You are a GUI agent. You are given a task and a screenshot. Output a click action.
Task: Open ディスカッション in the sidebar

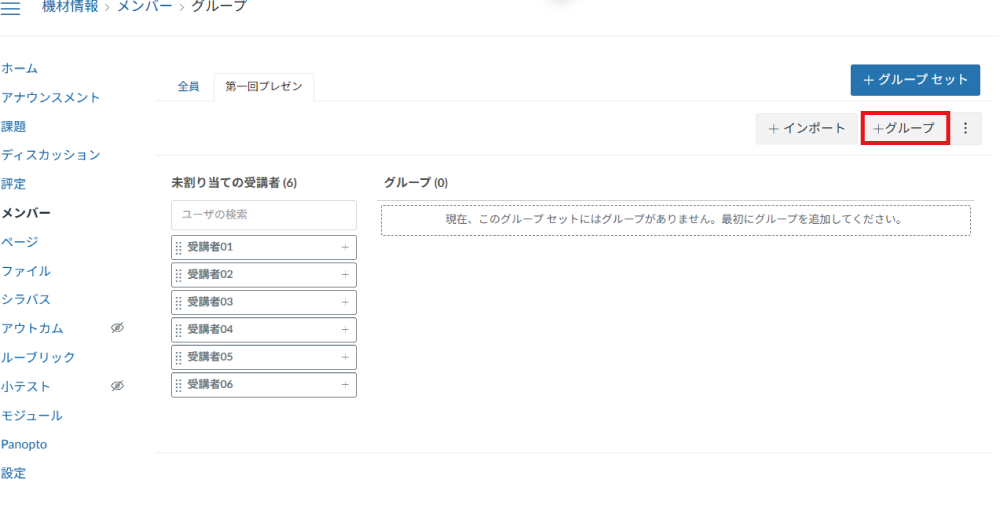click(x=51, y=155)
